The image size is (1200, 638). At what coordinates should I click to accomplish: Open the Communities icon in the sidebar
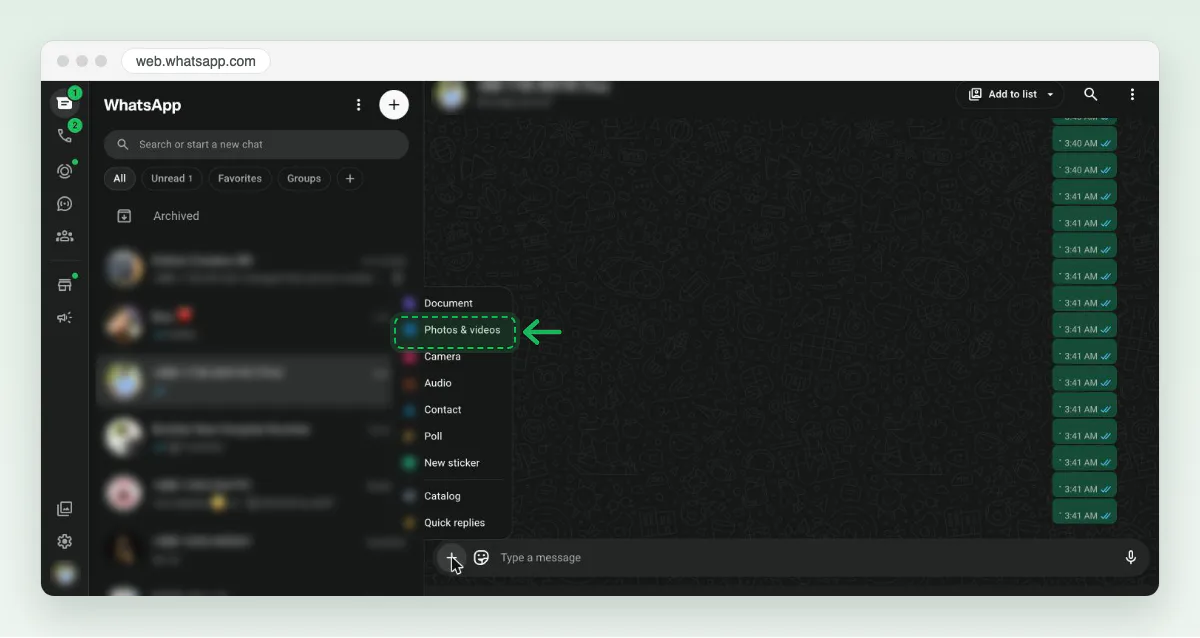pyautogui.click(x=65, y=237)
